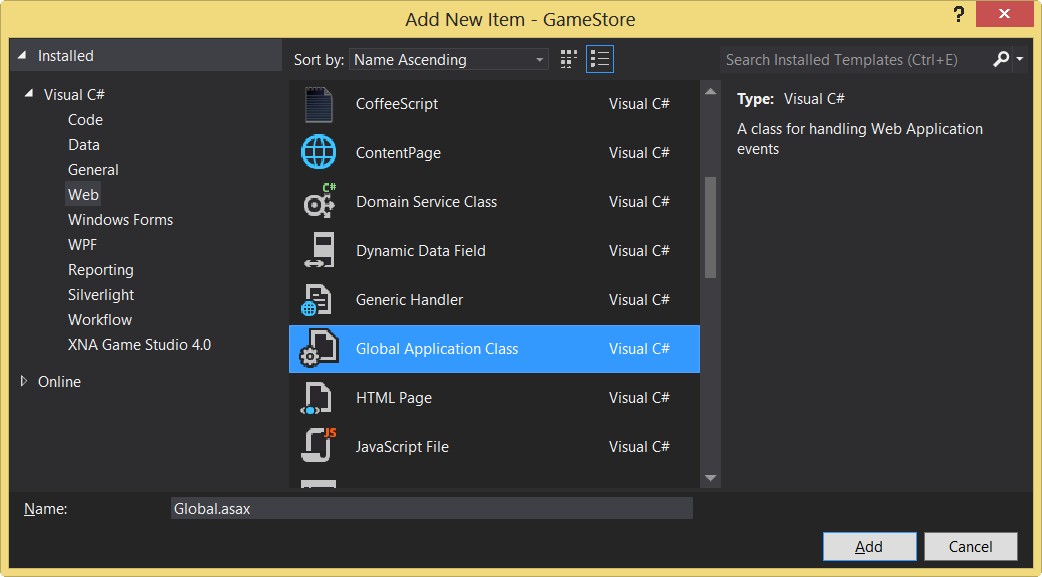Viewport: 1042px width, 577px height.
Task: Click the Domain Service Class icon
Action: (x=320, y=201)
